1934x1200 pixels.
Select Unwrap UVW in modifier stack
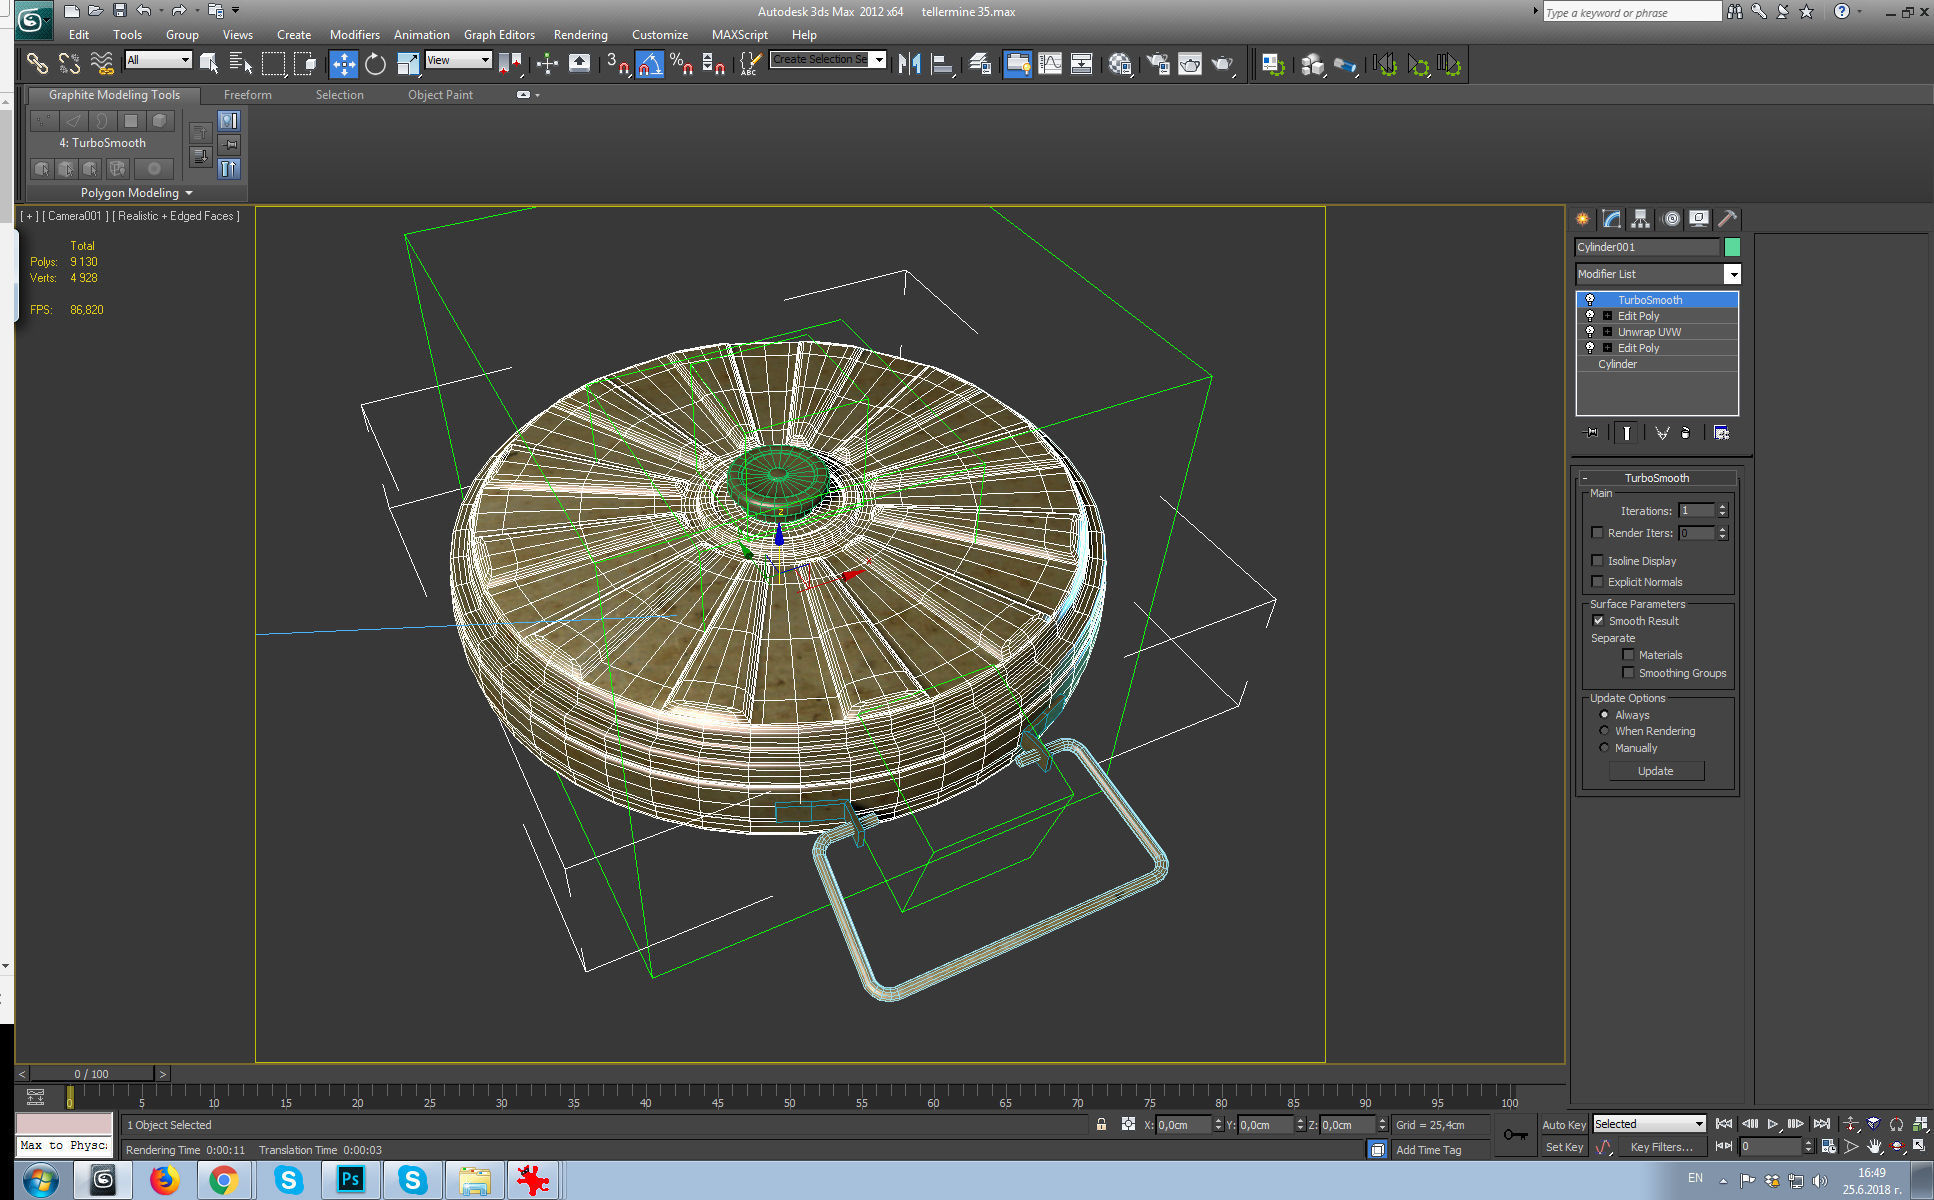tap(1649, 332)
